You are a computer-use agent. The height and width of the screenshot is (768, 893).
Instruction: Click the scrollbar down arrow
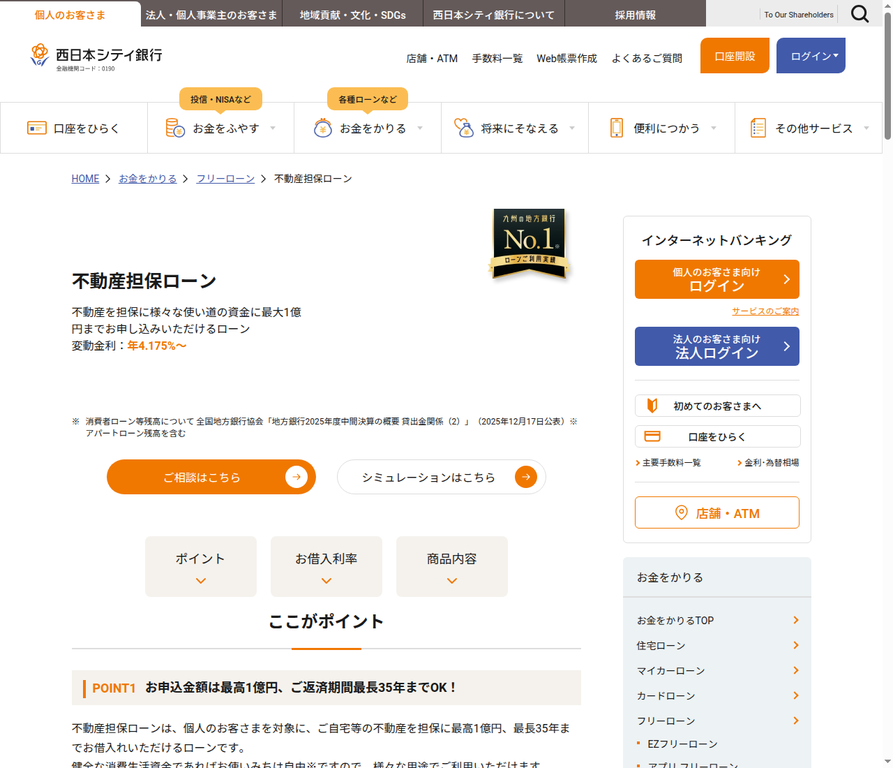(887, 762)
